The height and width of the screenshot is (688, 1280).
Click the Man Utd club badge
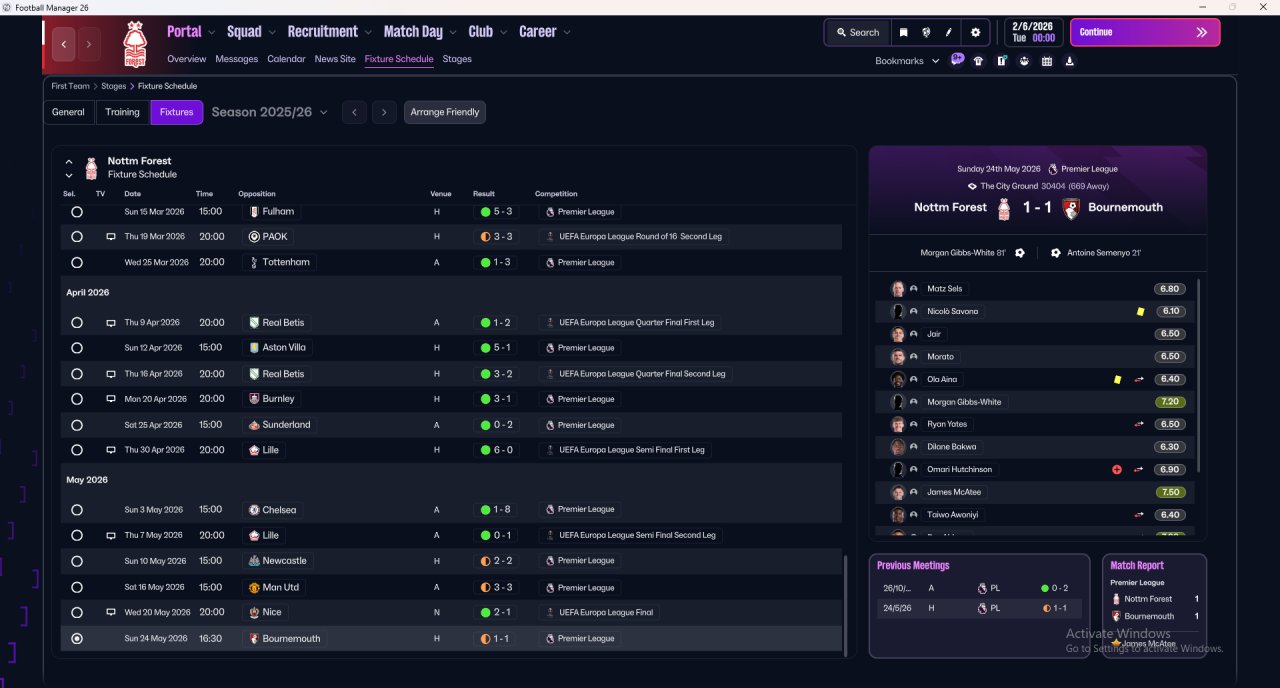click(x=254, y=587)
